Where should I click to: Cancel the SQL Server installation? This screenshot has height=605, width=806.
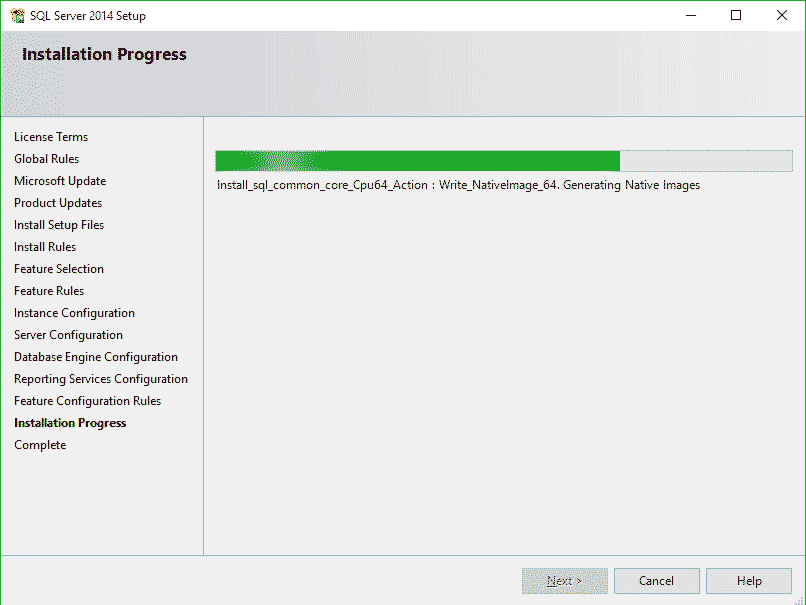point(656,580)
